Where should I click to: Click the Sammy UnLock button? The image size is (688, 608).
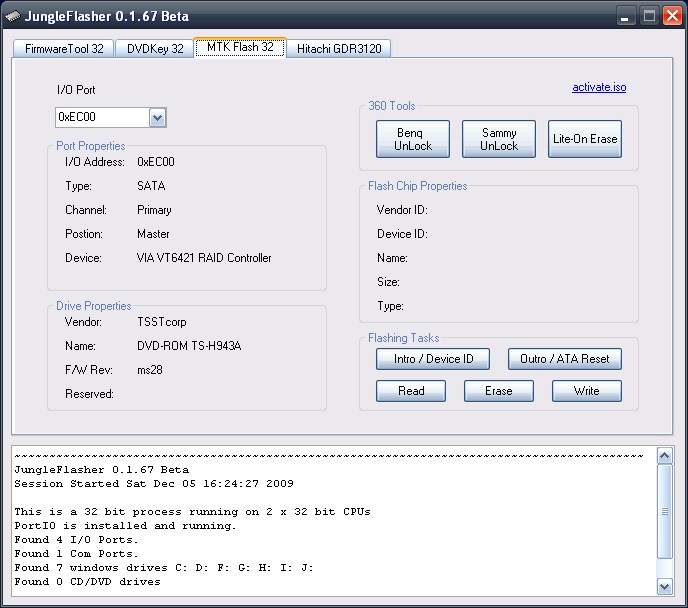coord(498,139)
